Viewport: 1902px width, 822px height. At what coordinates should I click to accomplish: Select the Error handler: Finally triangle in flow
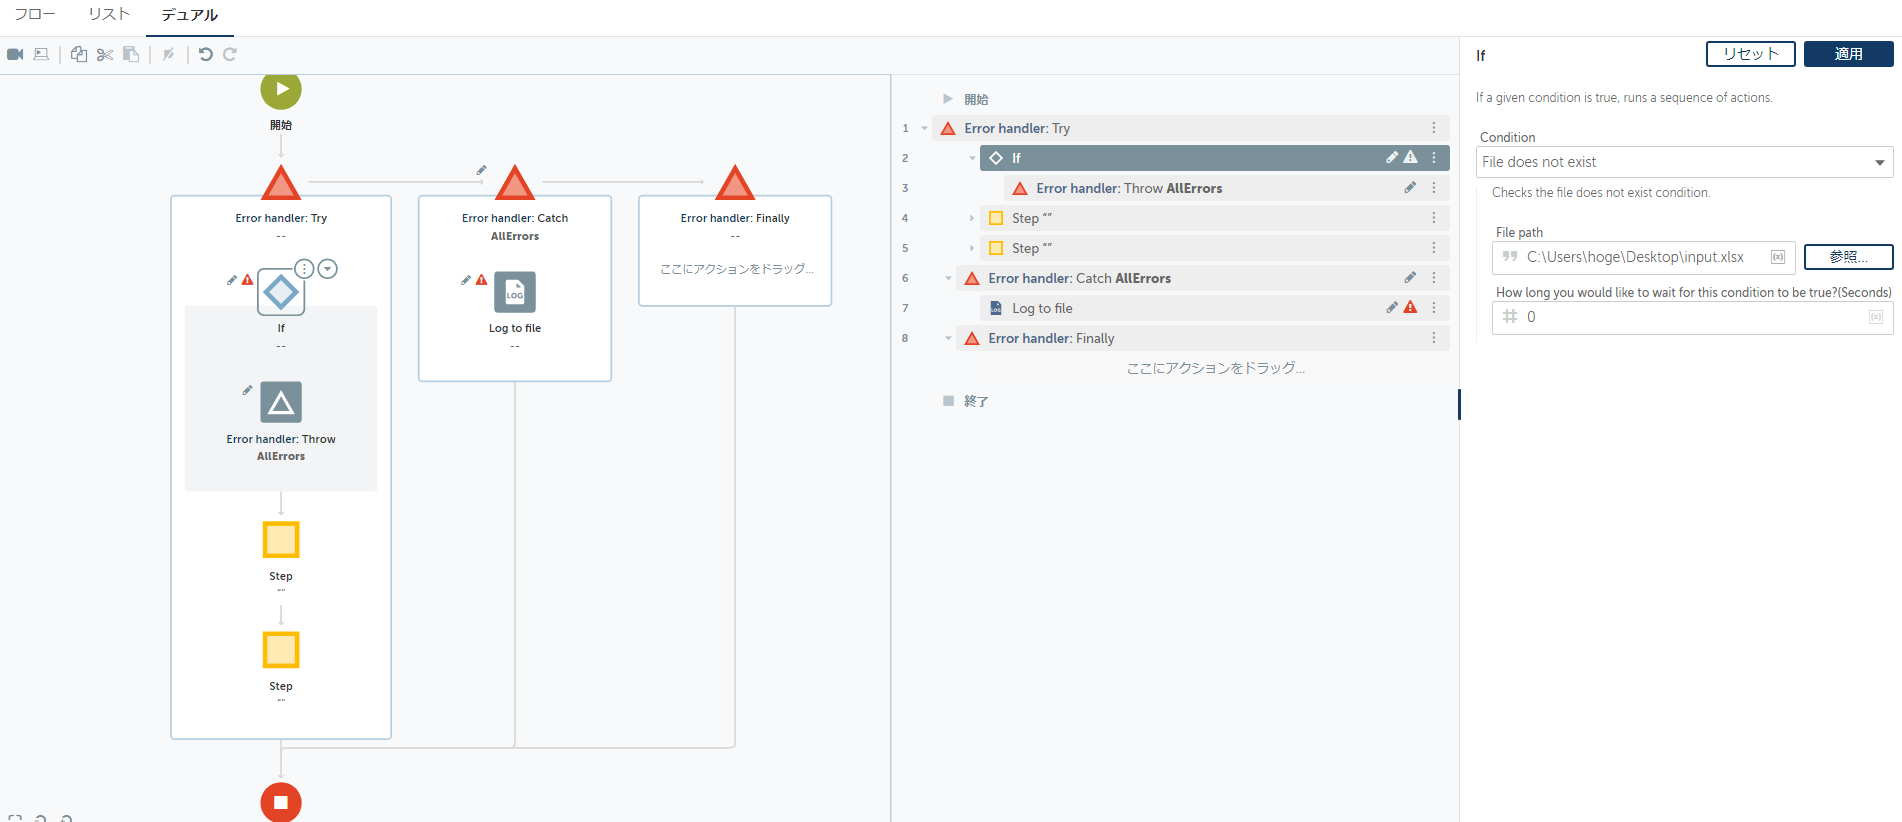point(735,183)
